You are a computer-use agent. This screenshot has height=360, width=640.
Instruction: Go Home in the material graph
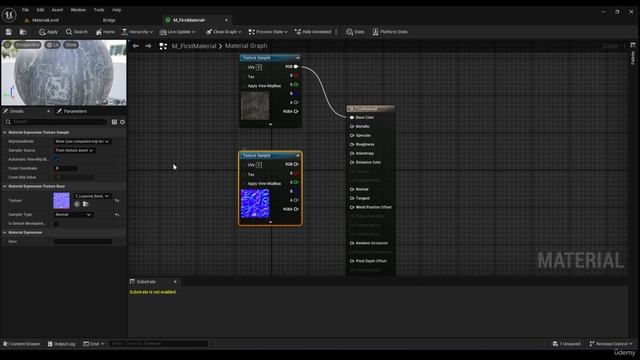(105, 32)
